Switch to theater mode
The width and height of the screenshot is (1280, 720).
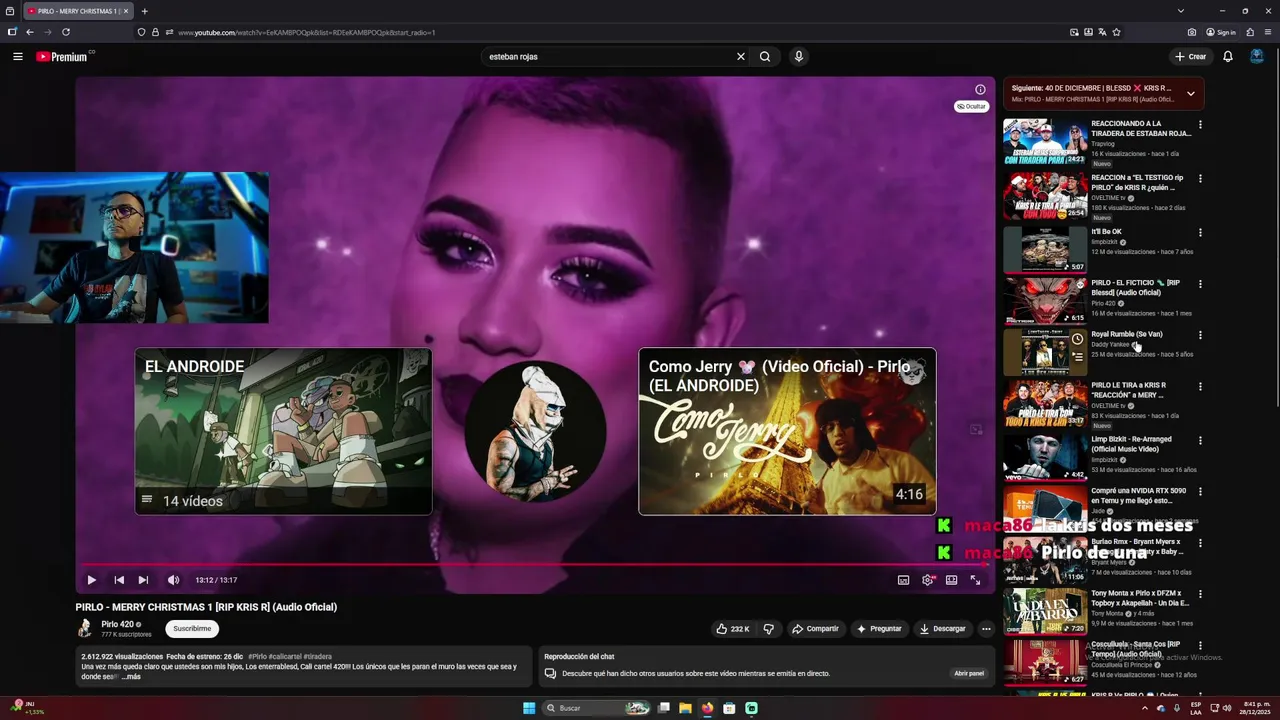pos(951,580)
